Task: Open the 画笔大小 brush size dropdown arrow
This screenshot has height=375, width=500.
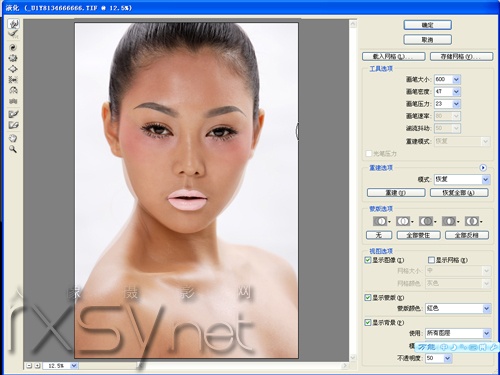Action: click(x=456, y=79)
